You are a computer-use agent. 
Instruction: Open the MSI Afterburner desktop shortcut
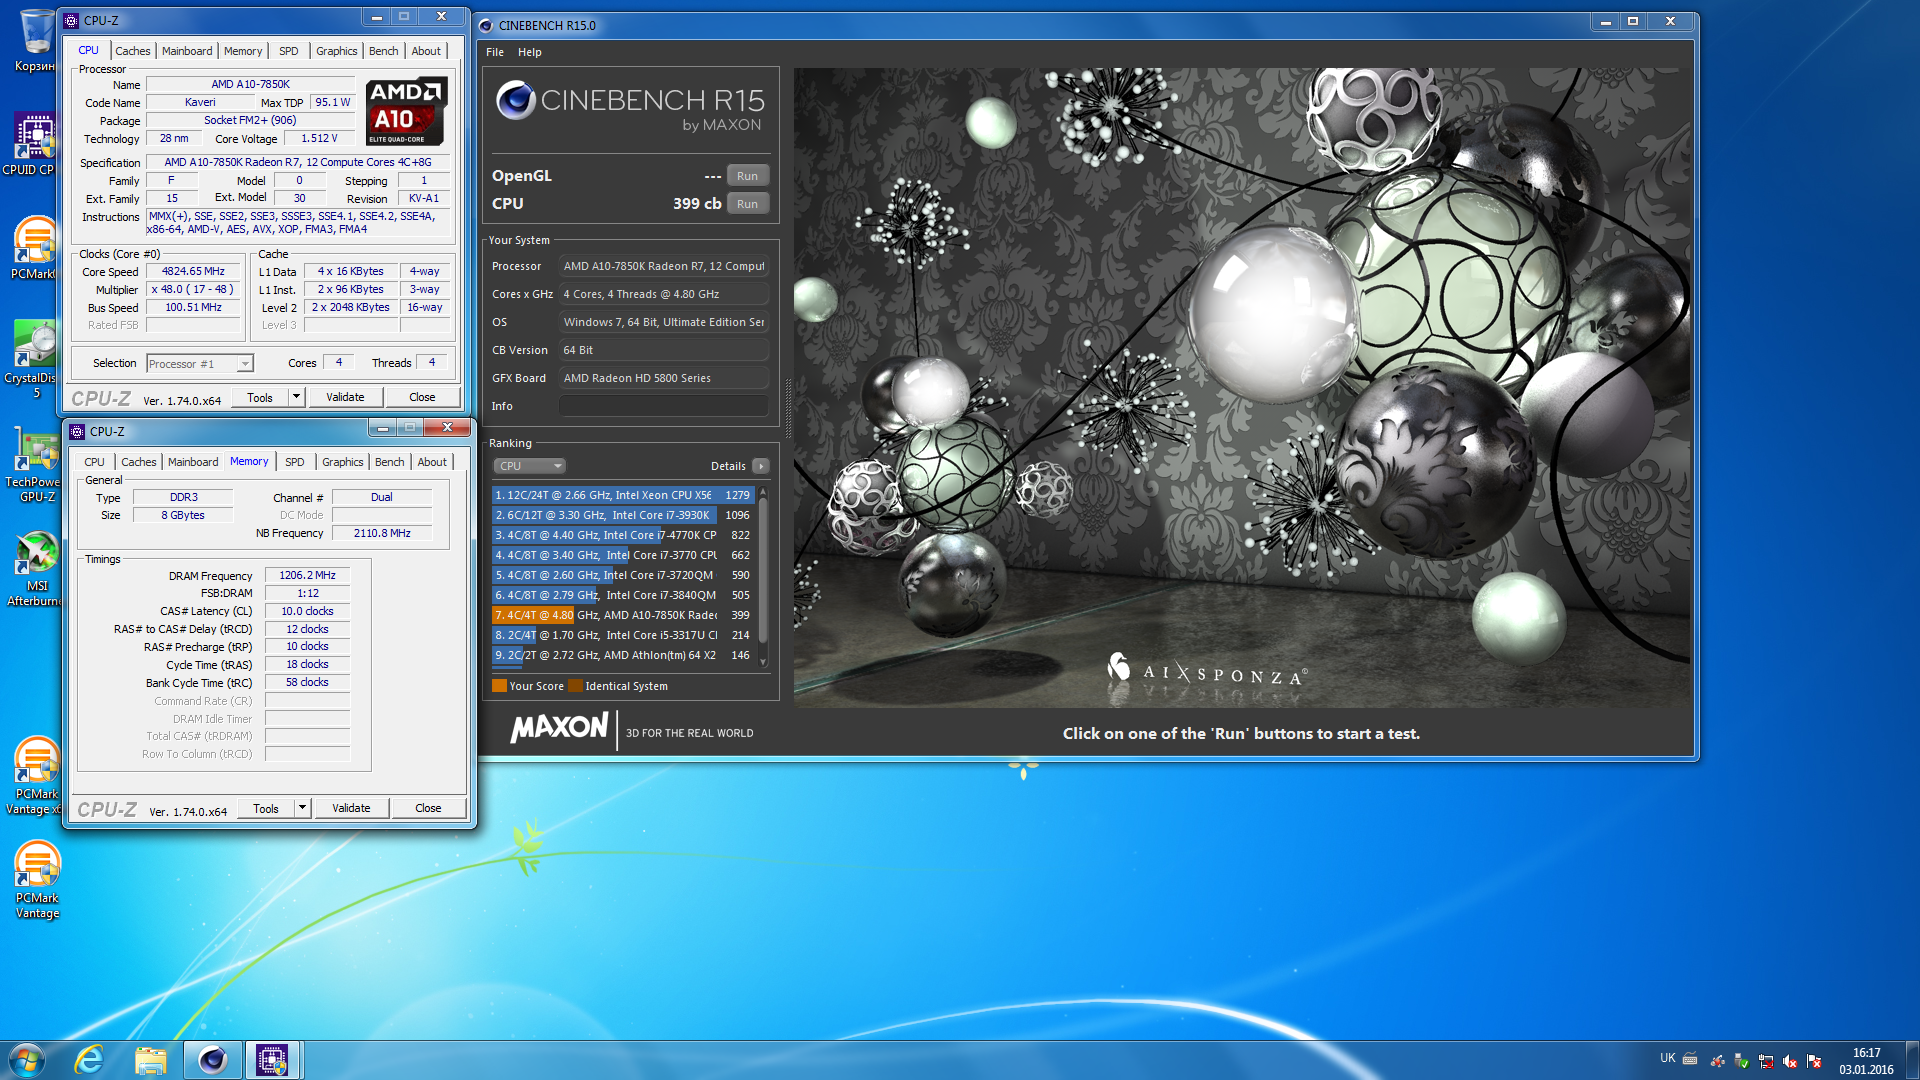[x=35, y=568]
